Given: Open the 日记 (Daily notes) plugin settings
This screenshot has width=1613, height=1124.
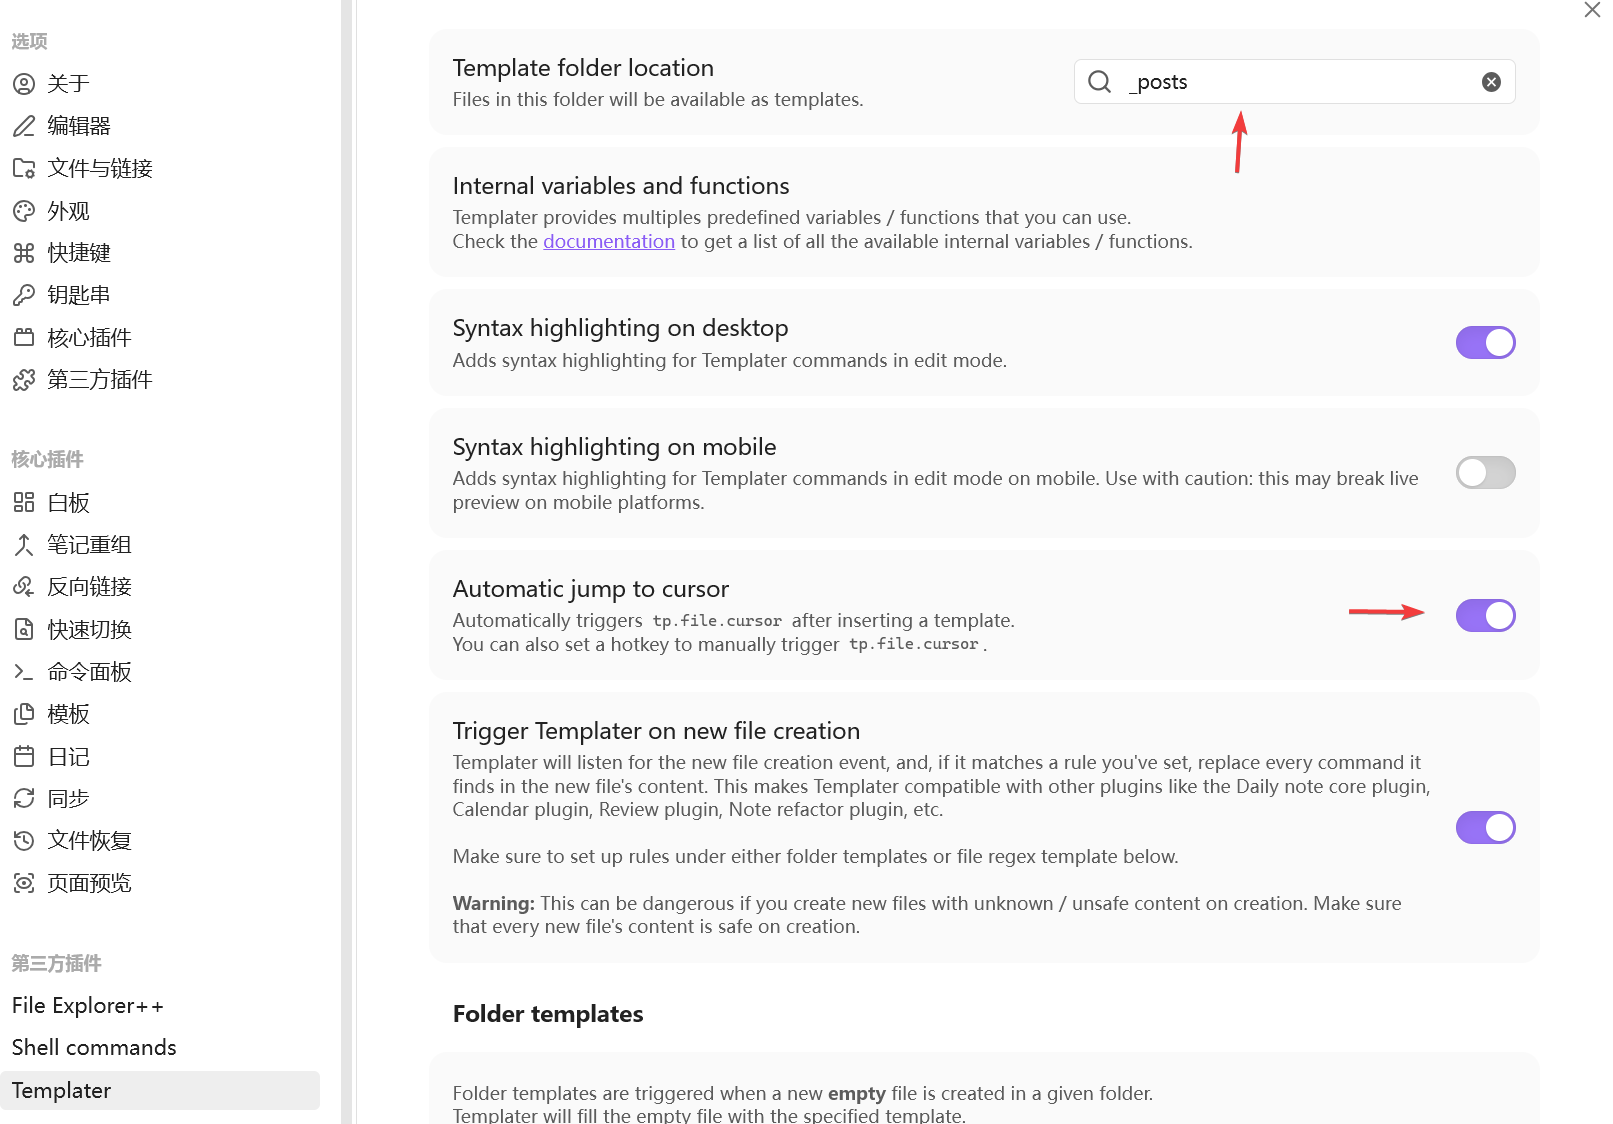Looking at the screenshot, I should (x=68, y=757).
